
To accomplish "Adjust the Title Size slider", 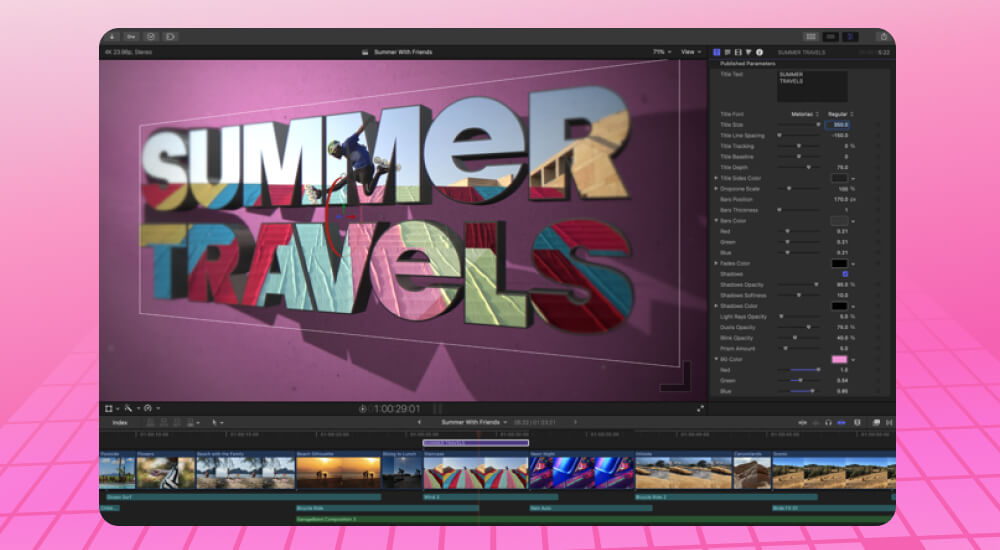I will coord(798,125).
